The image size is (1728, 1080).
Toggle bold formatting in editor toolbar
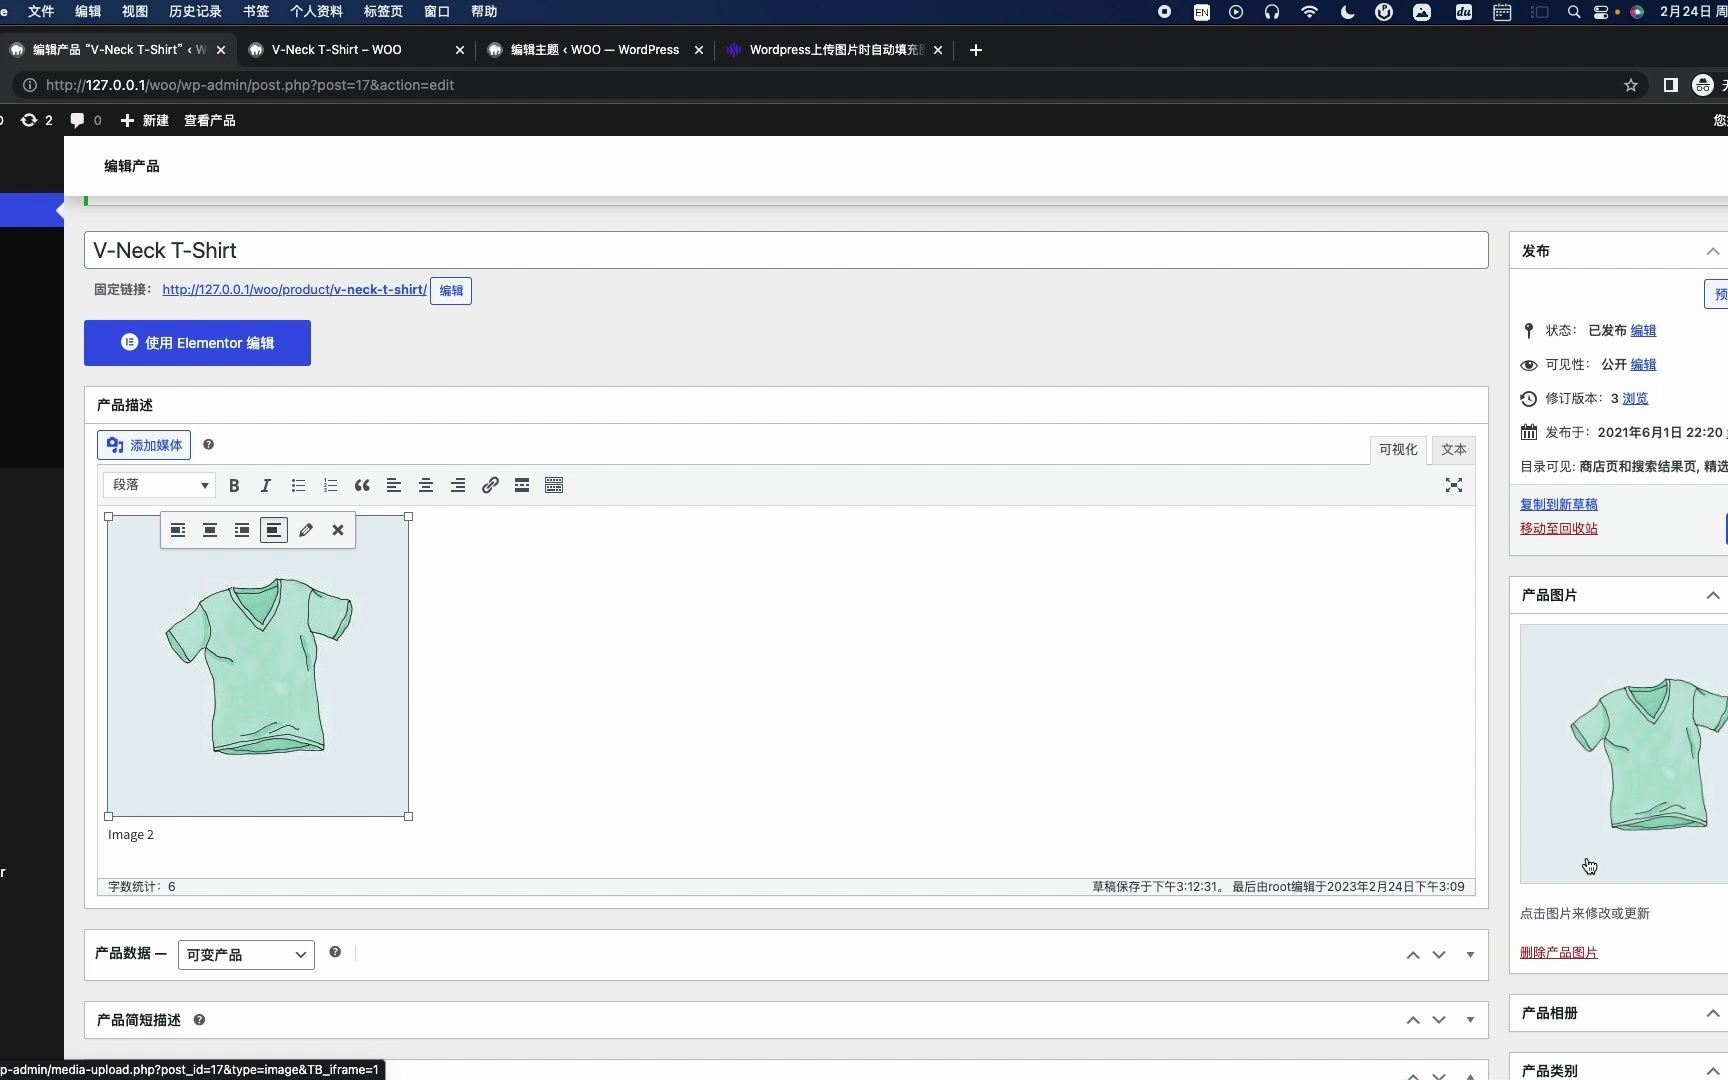234,485
